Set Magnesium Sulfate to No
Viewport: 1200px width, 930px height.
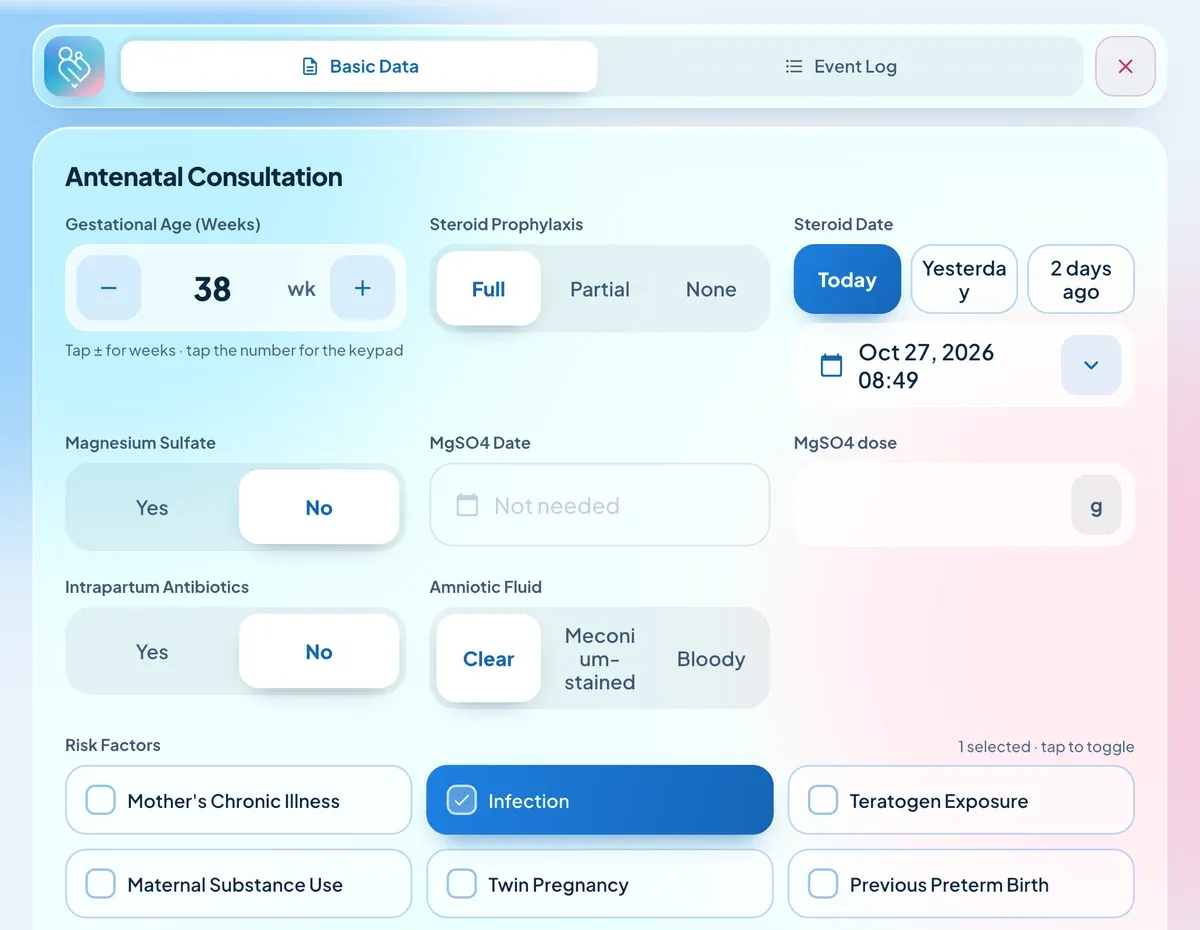(319, 507)
